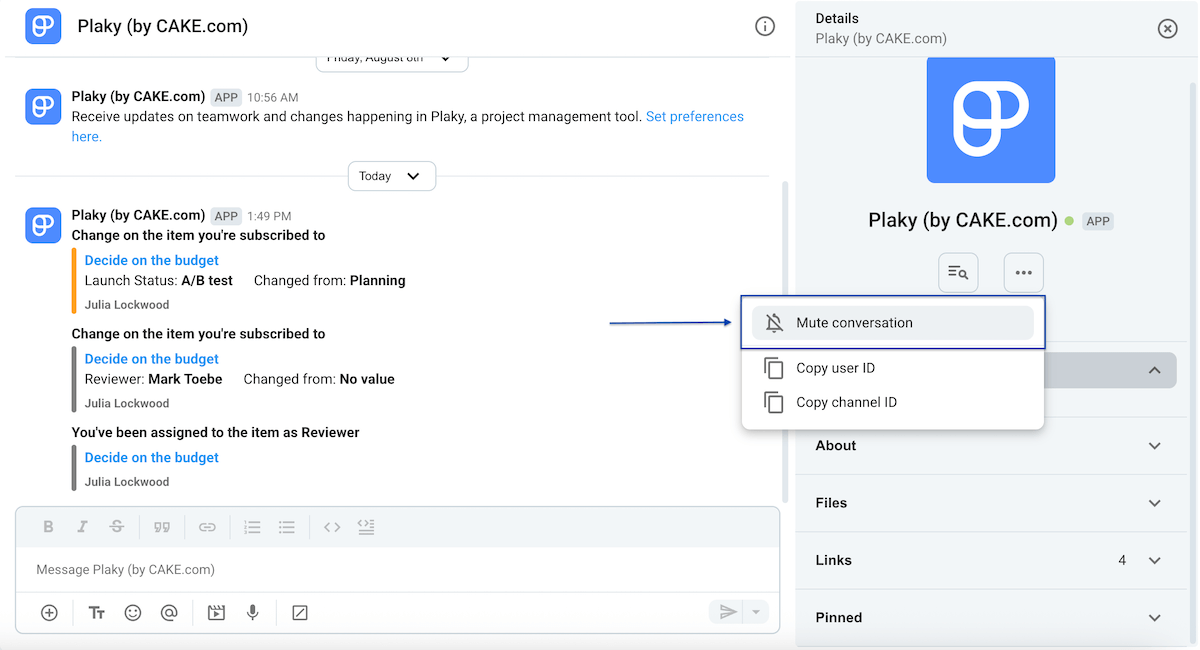
Task: Record an audio clip
Action: tap(253, 612)
